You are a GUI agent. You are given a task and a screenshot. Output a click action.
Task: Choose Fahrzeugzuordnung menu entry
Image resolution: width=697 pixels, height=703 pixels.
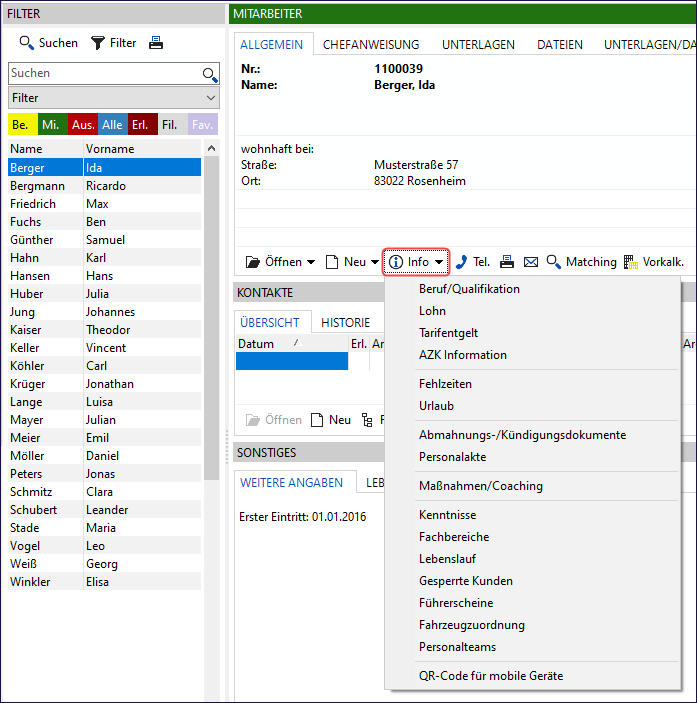tap(533, 625)
